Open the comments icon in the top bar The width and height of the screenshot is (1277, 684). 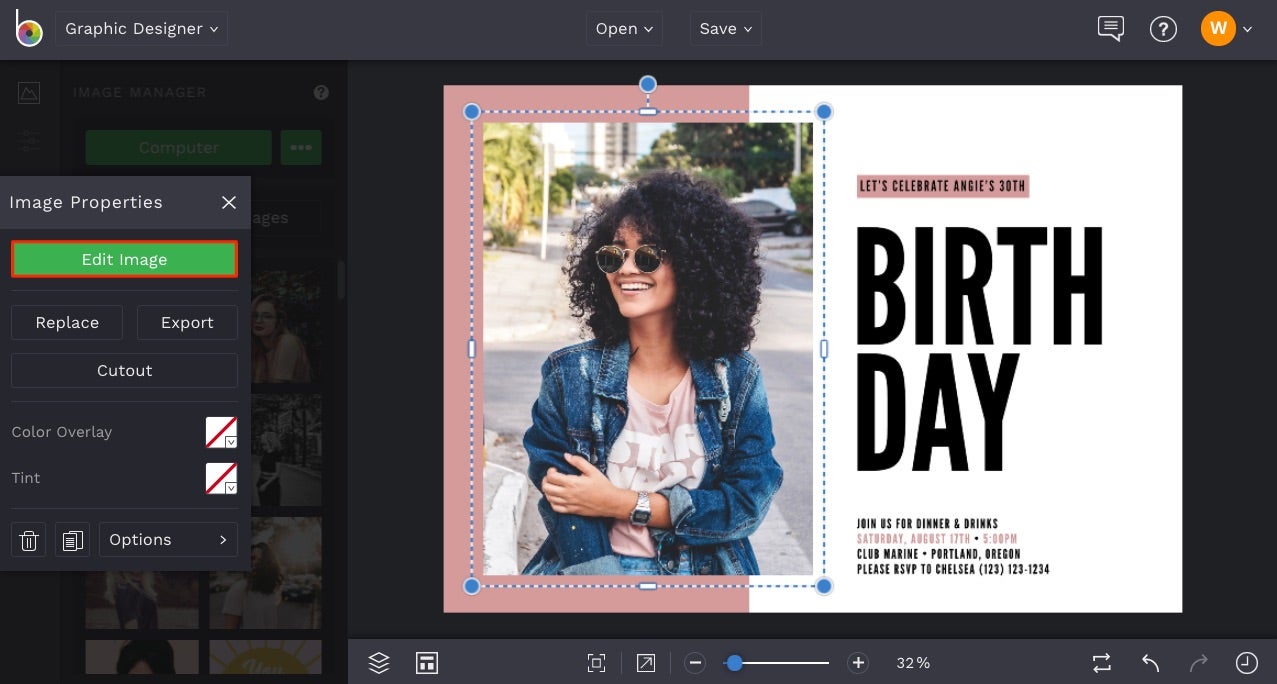(x=1110, y=29)
